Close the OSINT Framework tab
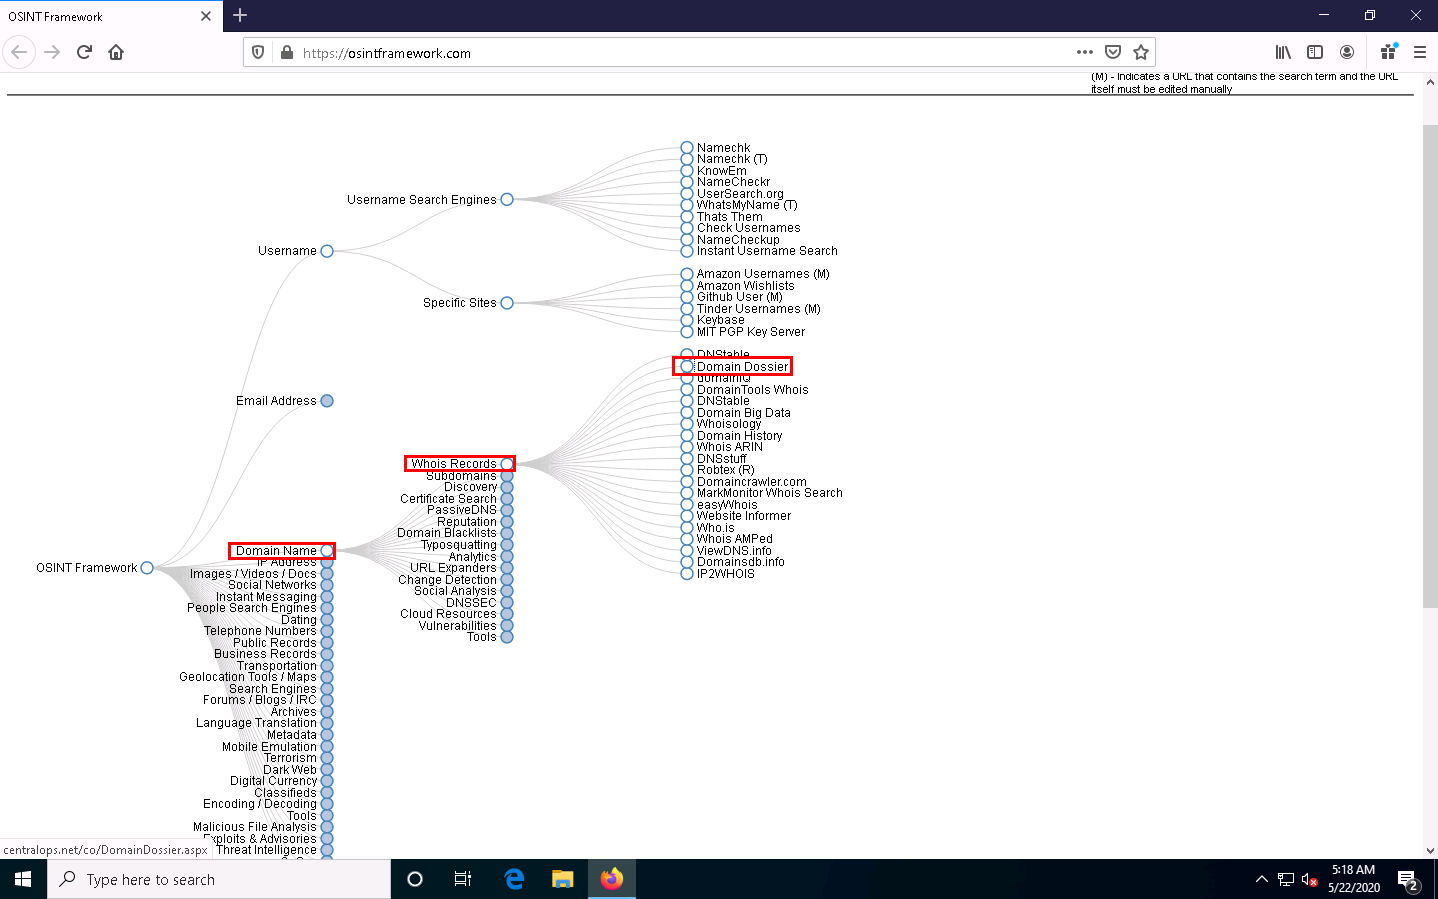The height and width of the screenshot is (899, 1438). (205, 16)
